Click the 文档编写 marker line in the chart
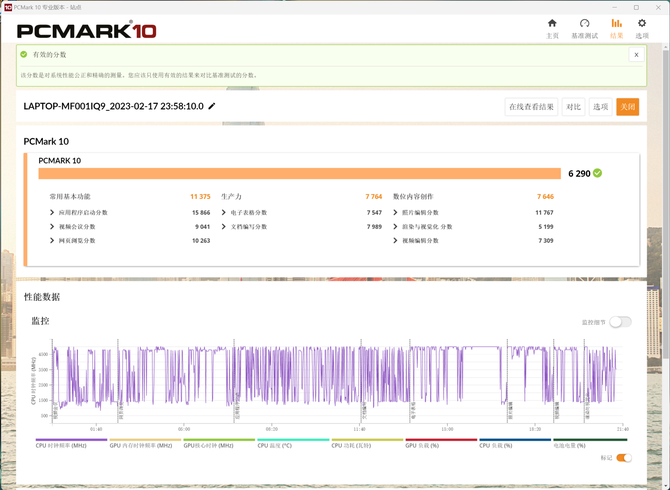The width and height of the screenshot is (670, 490). pyautogui.click(x=361, y=380)
